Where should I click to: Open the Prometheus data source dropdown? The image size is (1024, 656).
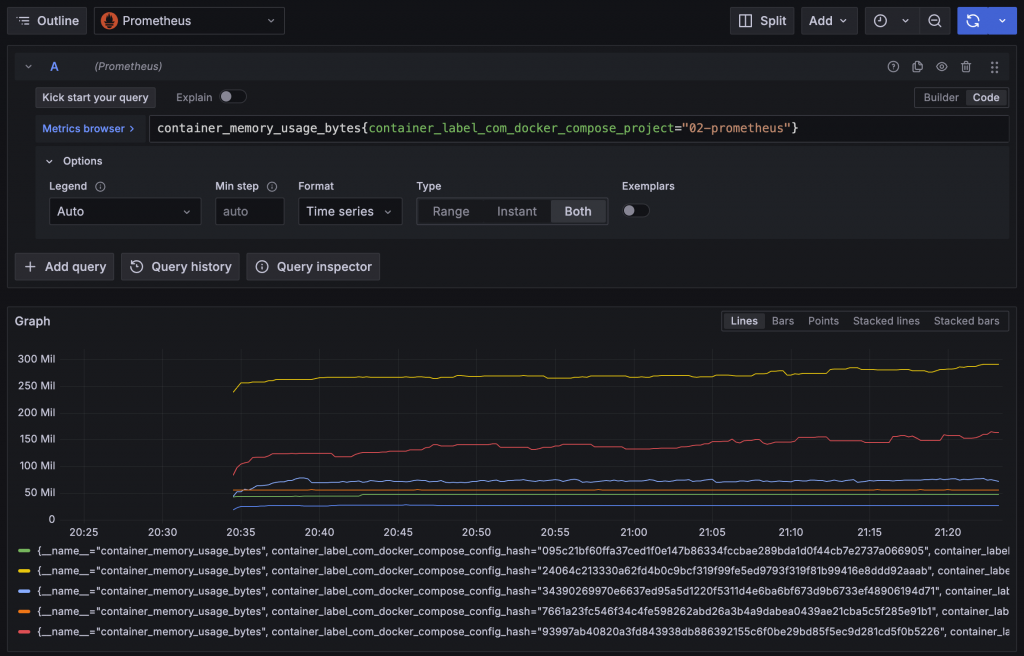[189, 21]
